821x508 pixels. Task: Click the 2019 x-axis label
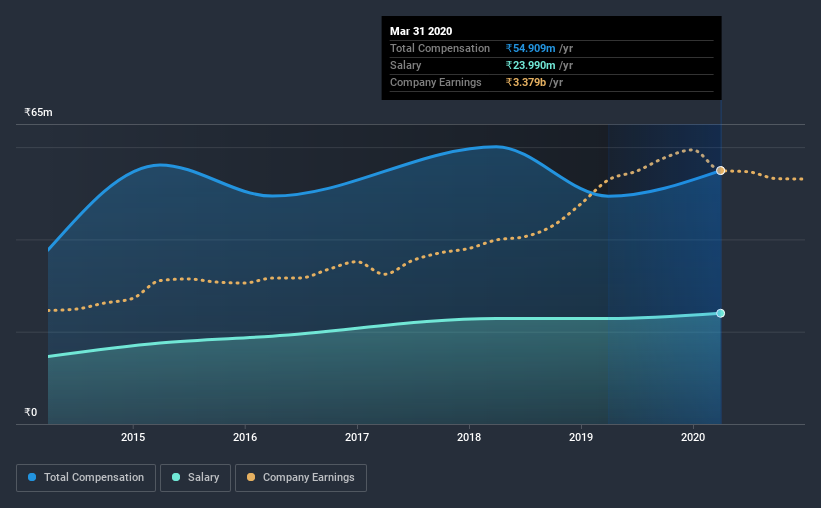click(x=581, y=437)
